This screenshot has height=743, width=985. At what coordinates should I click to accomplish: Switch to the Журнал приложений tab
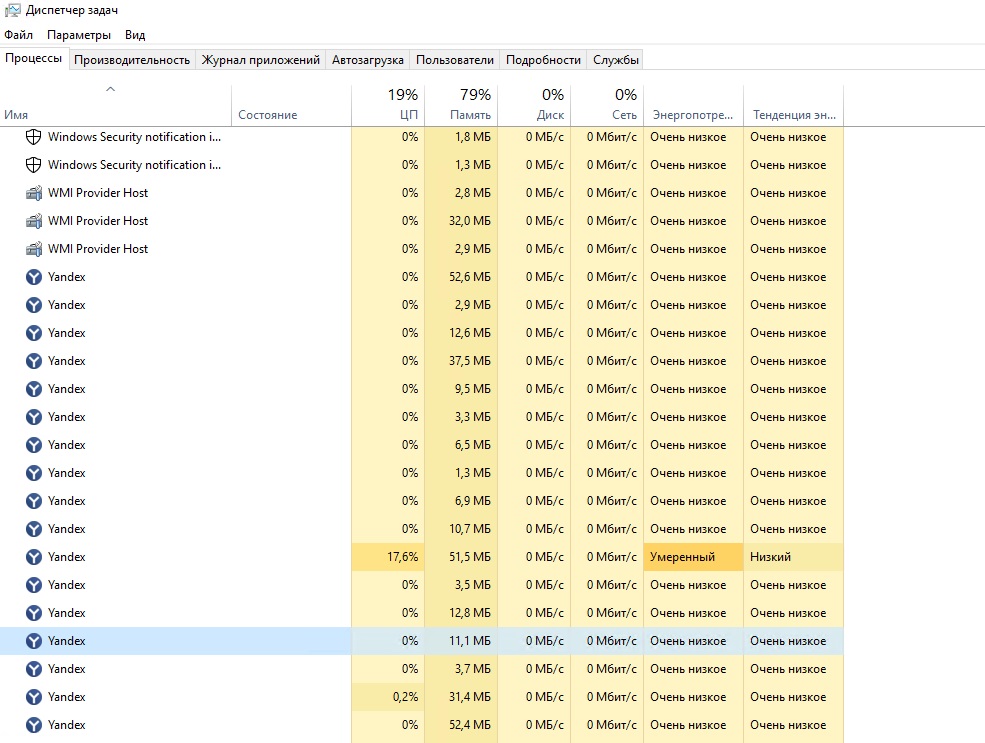point(261,60)
